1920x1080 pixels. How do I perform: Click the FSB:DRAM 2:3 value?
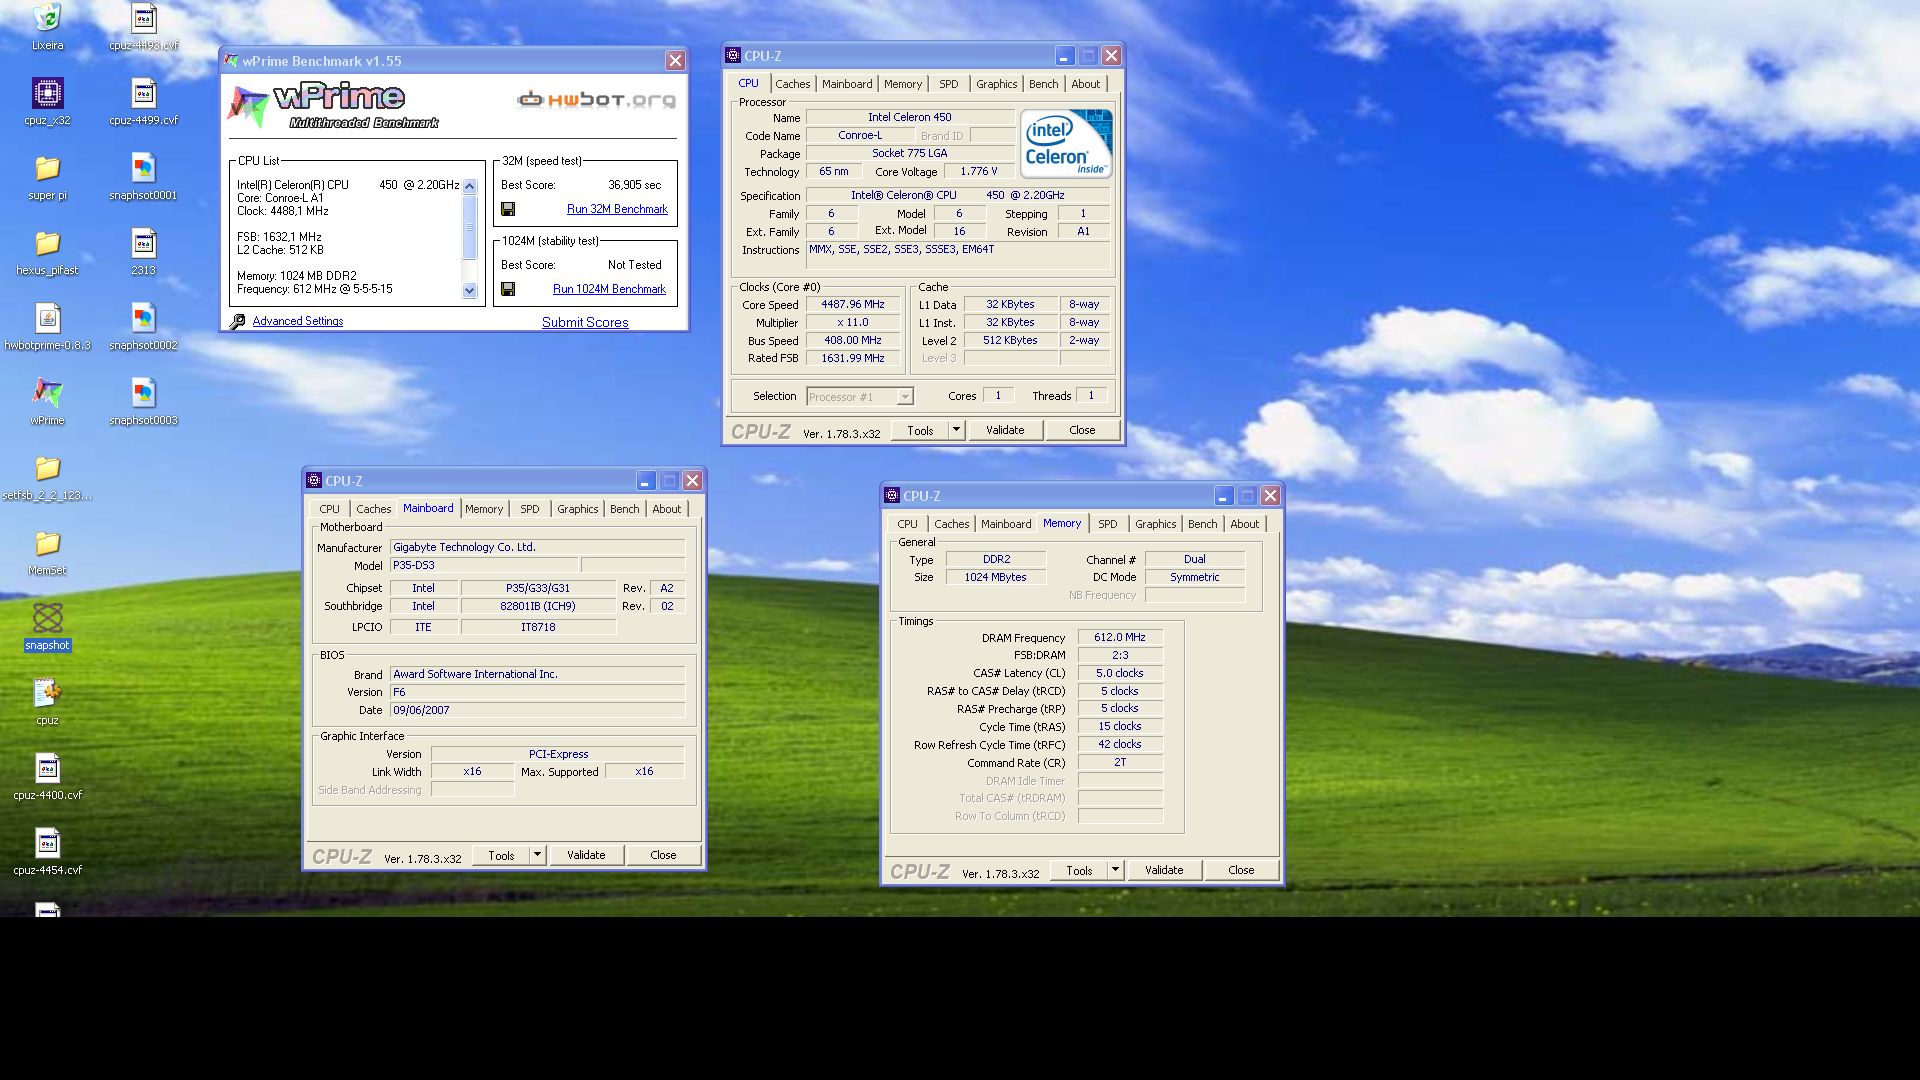click(x=1120, y=655)
